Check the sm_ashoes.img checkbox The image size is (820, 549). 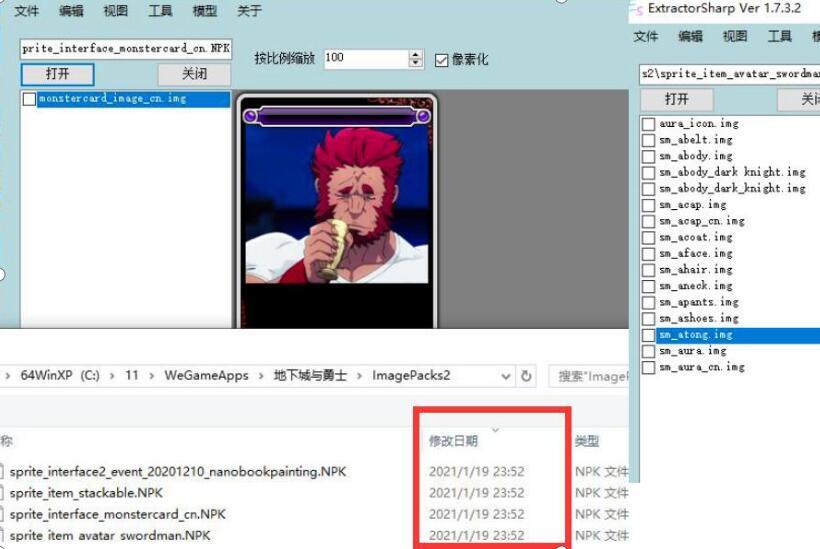(648, 318)
